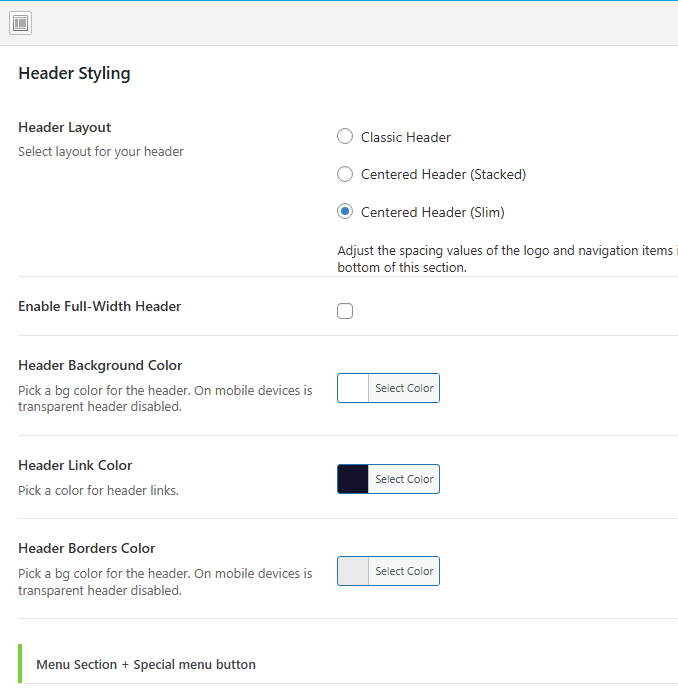Click the Enable Full-Width Header label
Screen dimensions: 678x693
(99, 306)
